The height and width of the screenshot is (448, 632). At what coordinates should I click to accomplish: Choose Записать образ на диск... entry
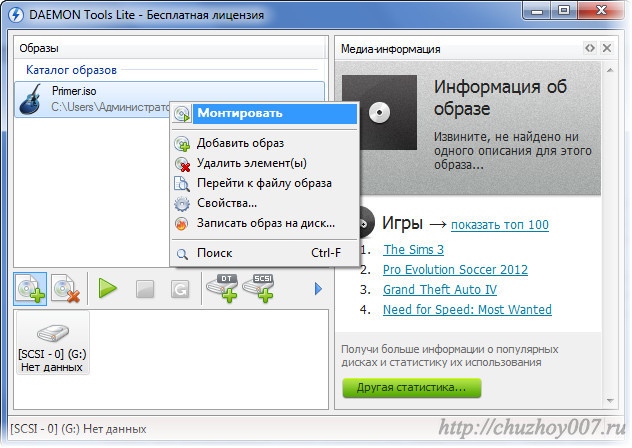pyautogui.click(x=265, y=223)
